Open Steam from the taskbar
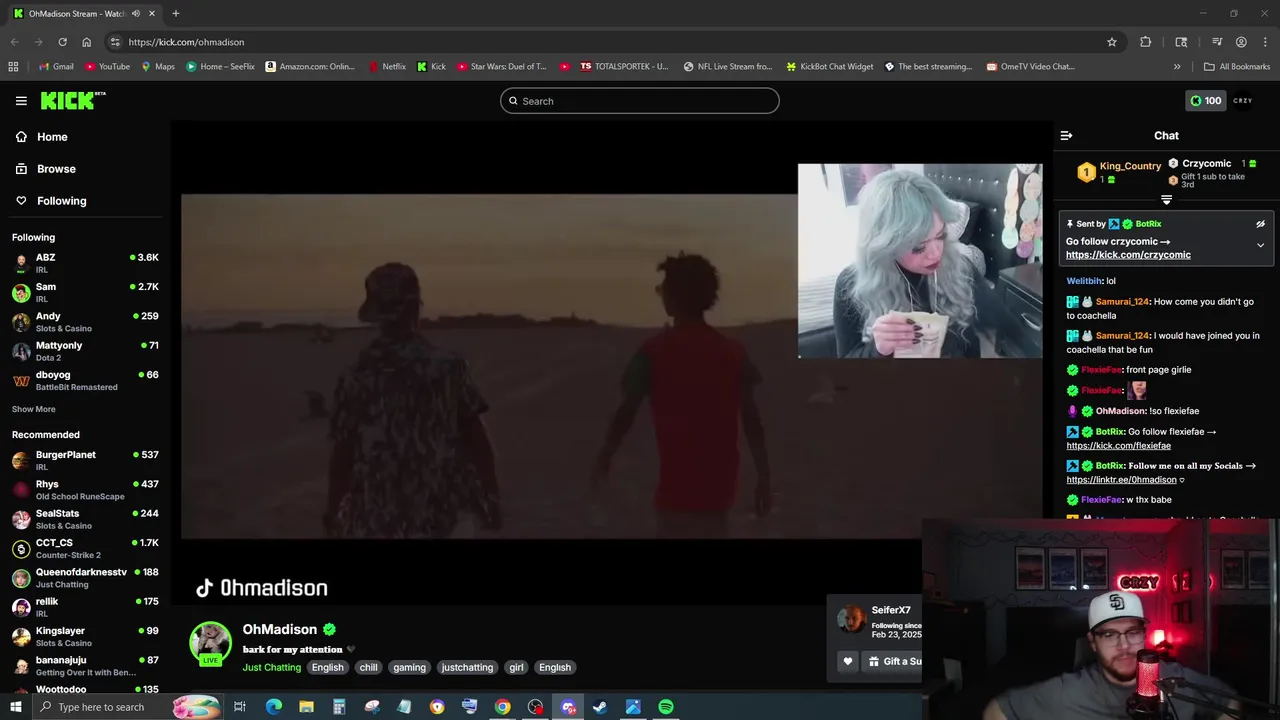Screen dimensions: 1280x720 point(600,707)
